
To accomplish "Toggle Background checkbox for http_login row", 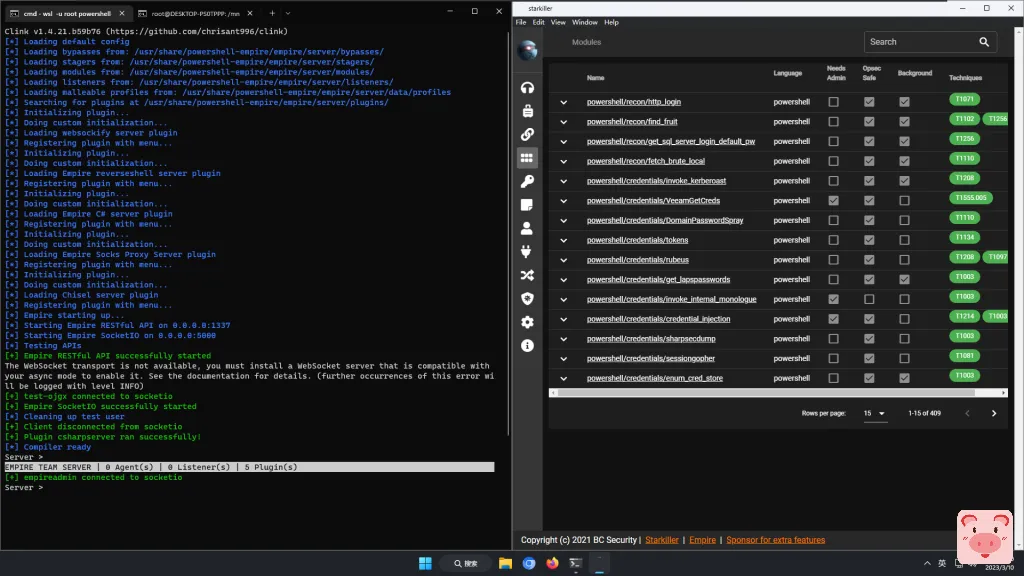I will click(904, 102).
